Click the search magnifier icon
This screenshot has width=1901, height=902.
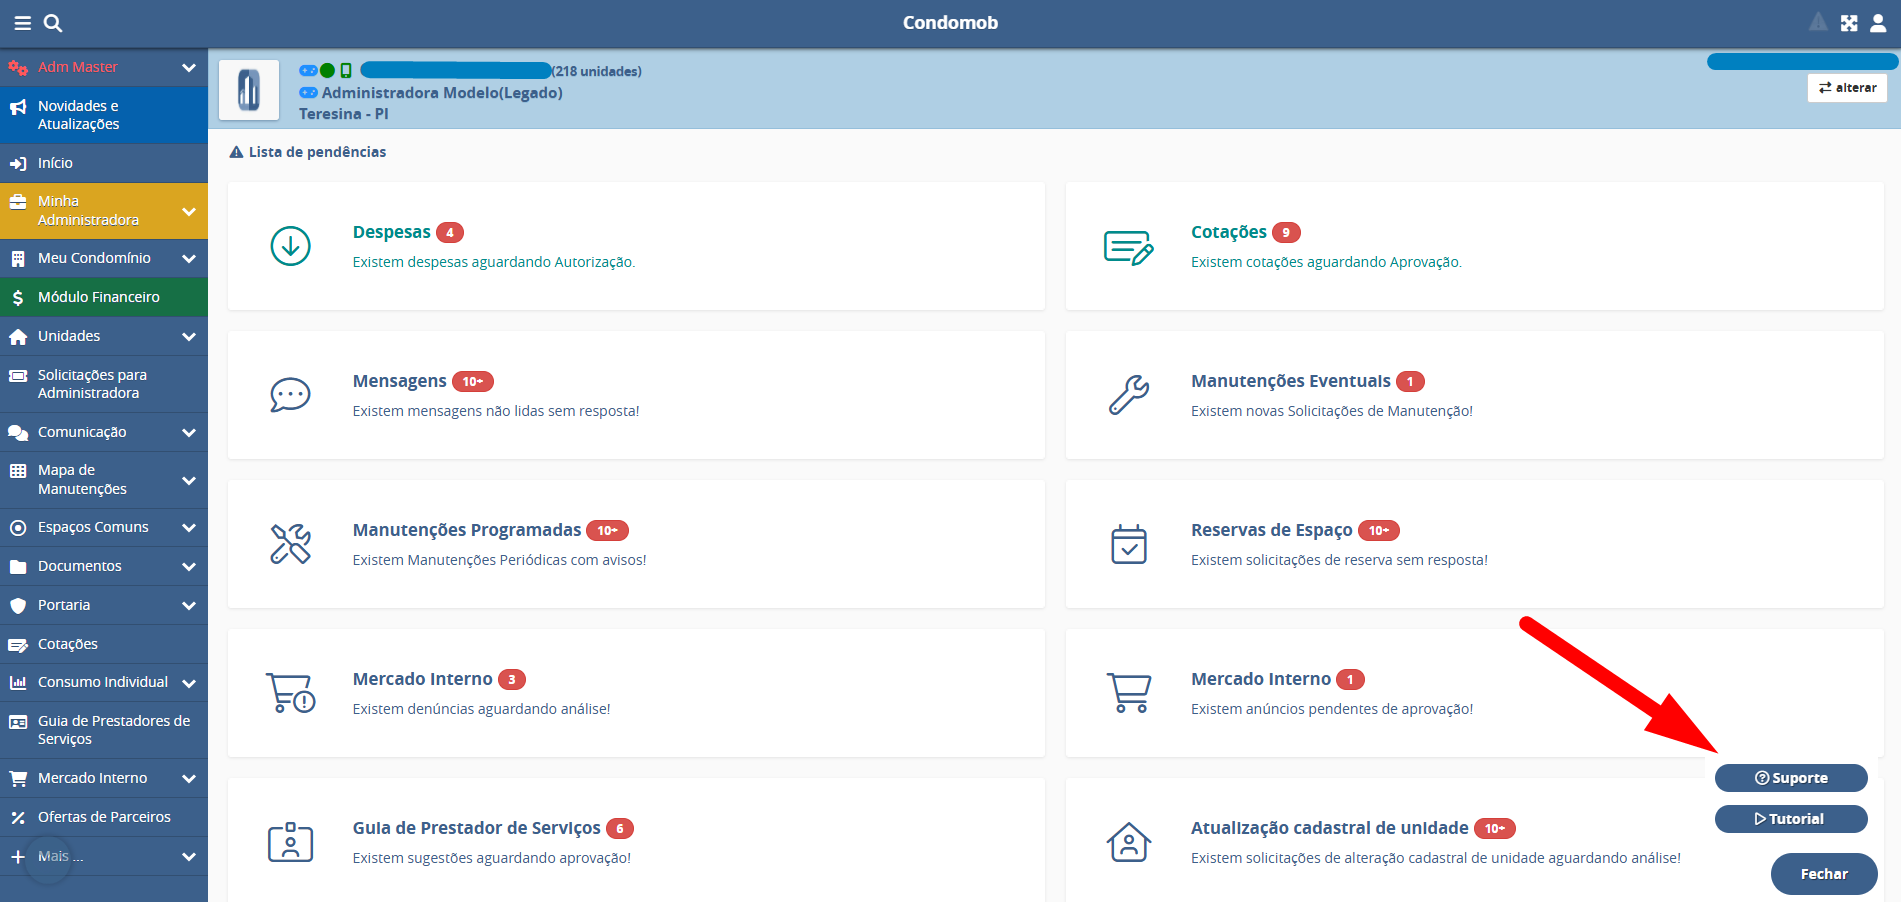(53, 23)
